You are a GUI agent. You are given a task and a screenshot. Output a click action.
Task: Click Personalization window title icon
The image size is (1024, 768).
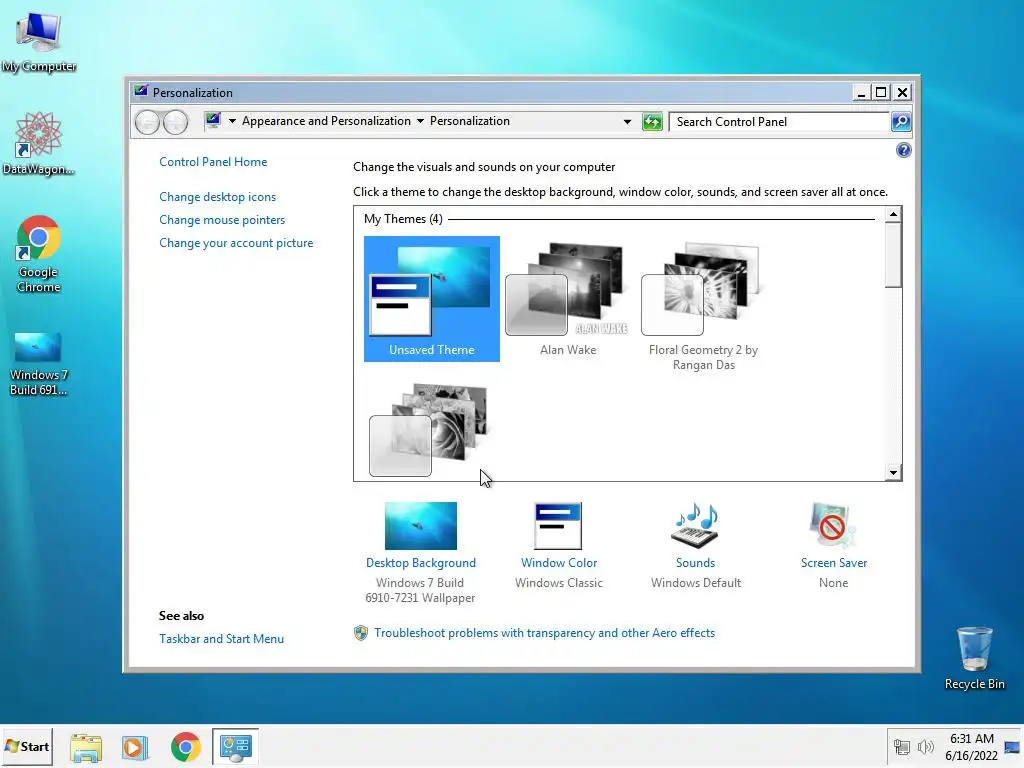(141, 92)
